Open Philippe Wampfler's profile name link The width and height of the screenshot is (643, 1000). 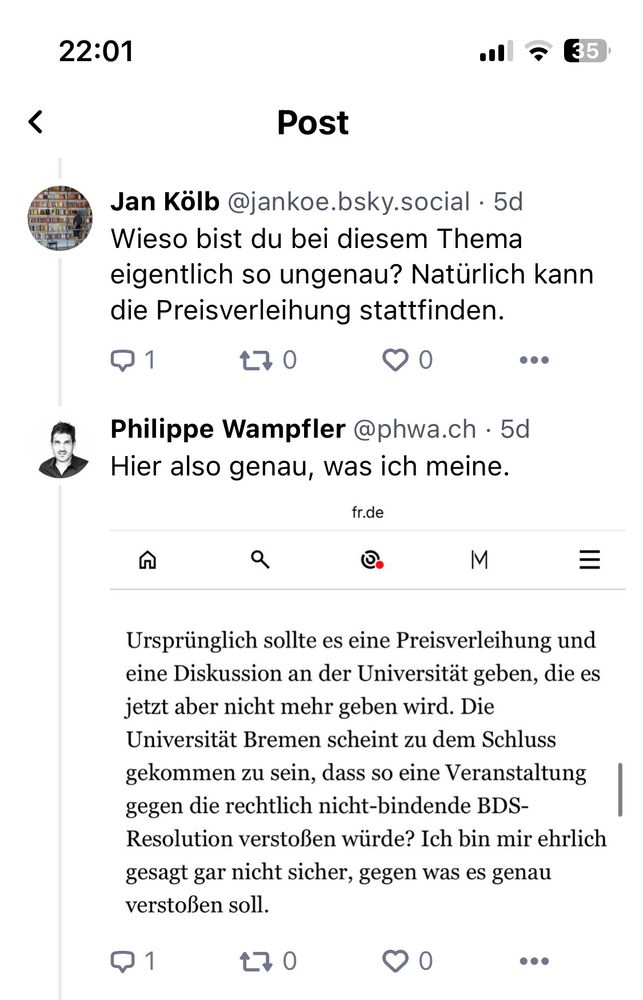(227, 429)
